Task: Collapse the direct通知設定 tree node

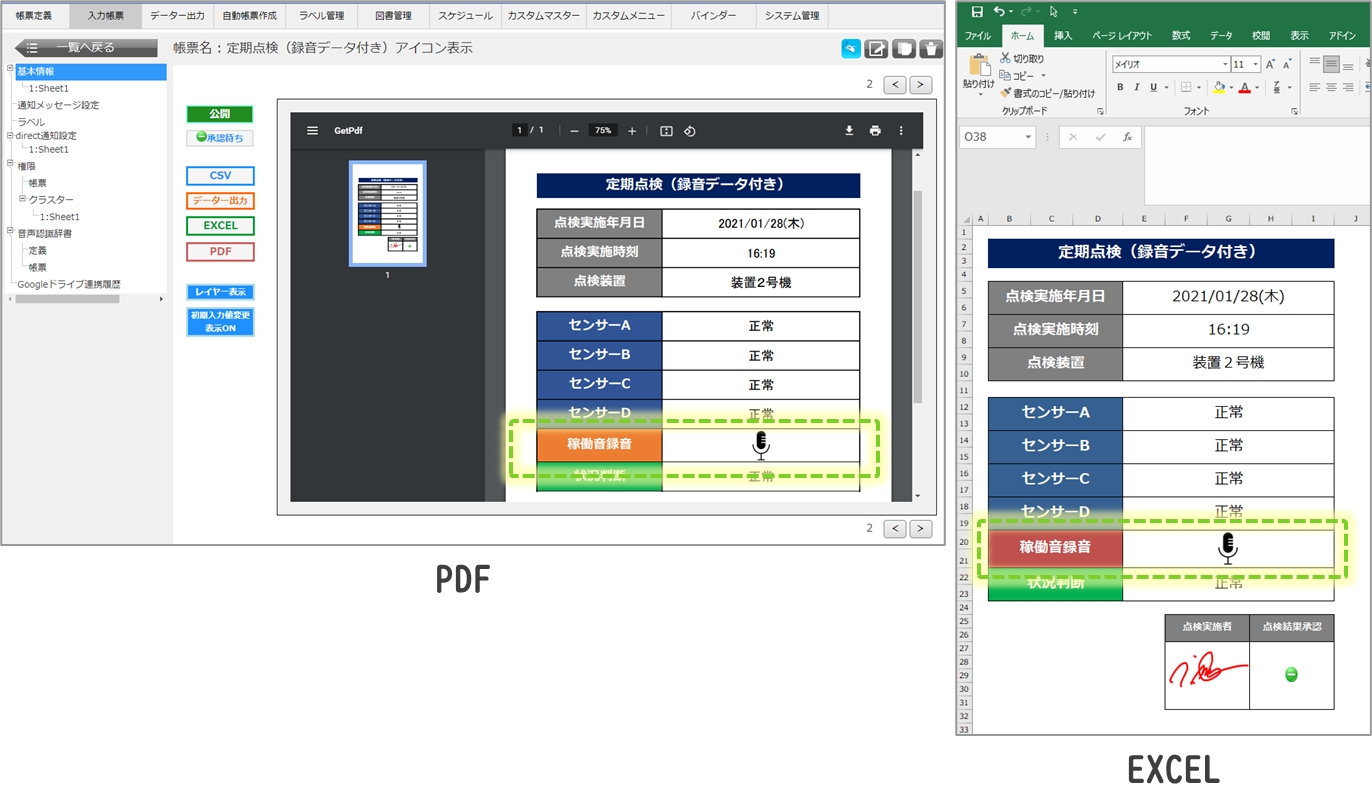Action: 10,134
